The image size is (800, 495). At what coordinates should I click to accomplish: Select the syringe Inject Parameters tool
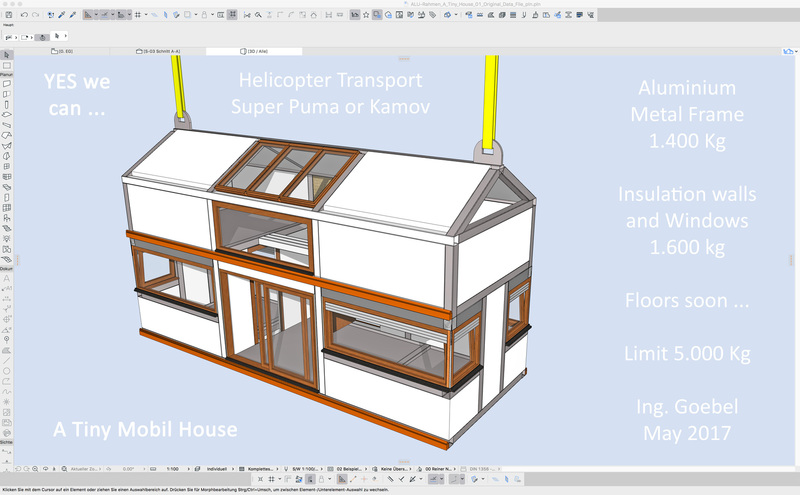72,15
